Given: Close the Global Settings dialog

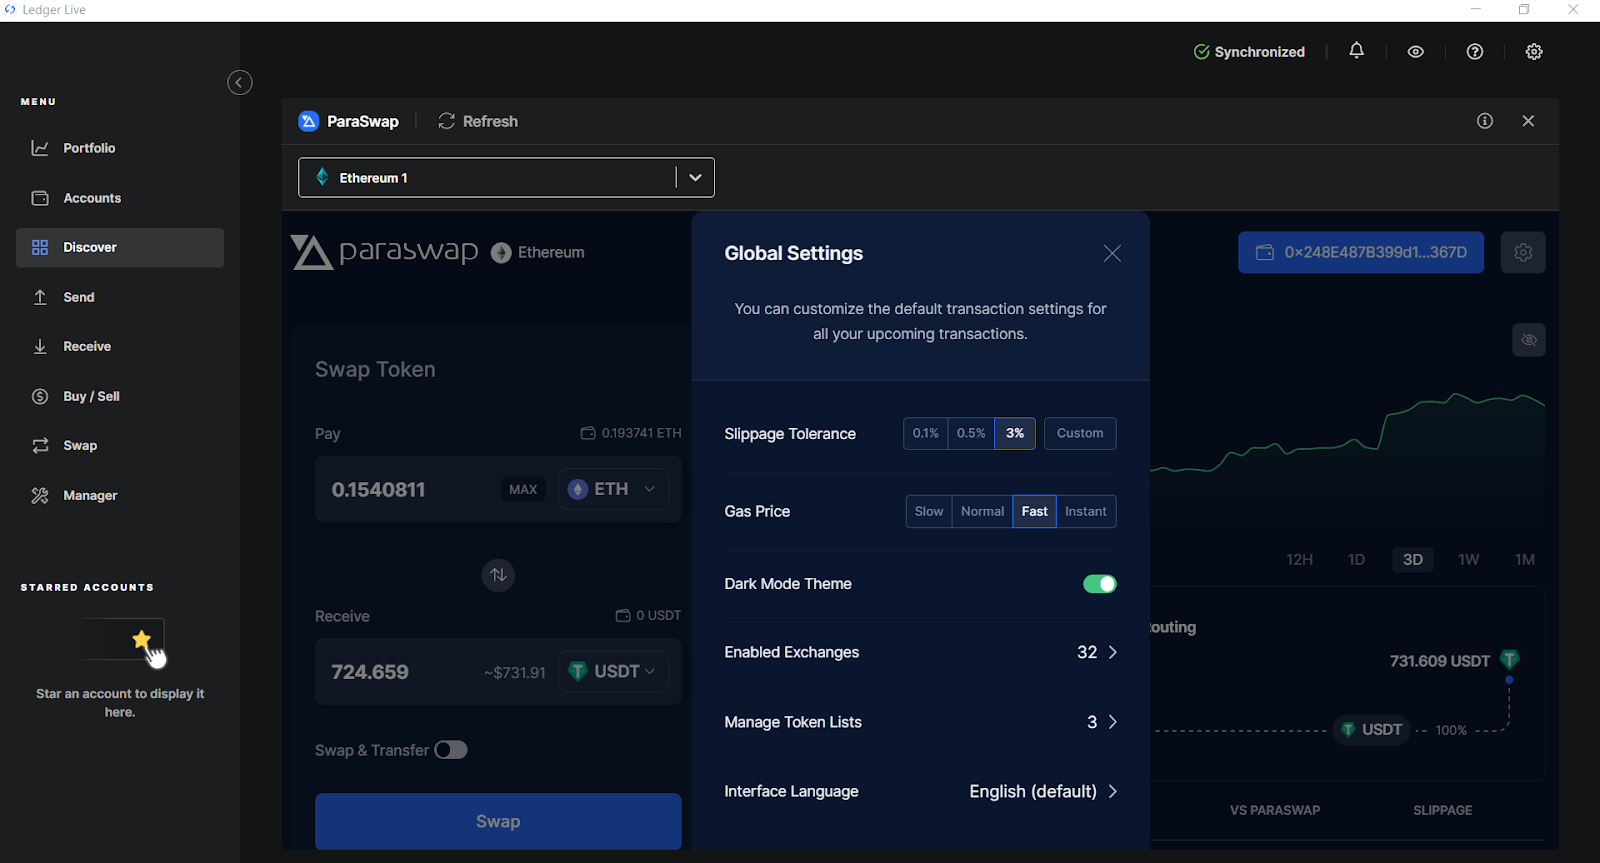Looking at the screenshot, I should tap(1112, 253).
